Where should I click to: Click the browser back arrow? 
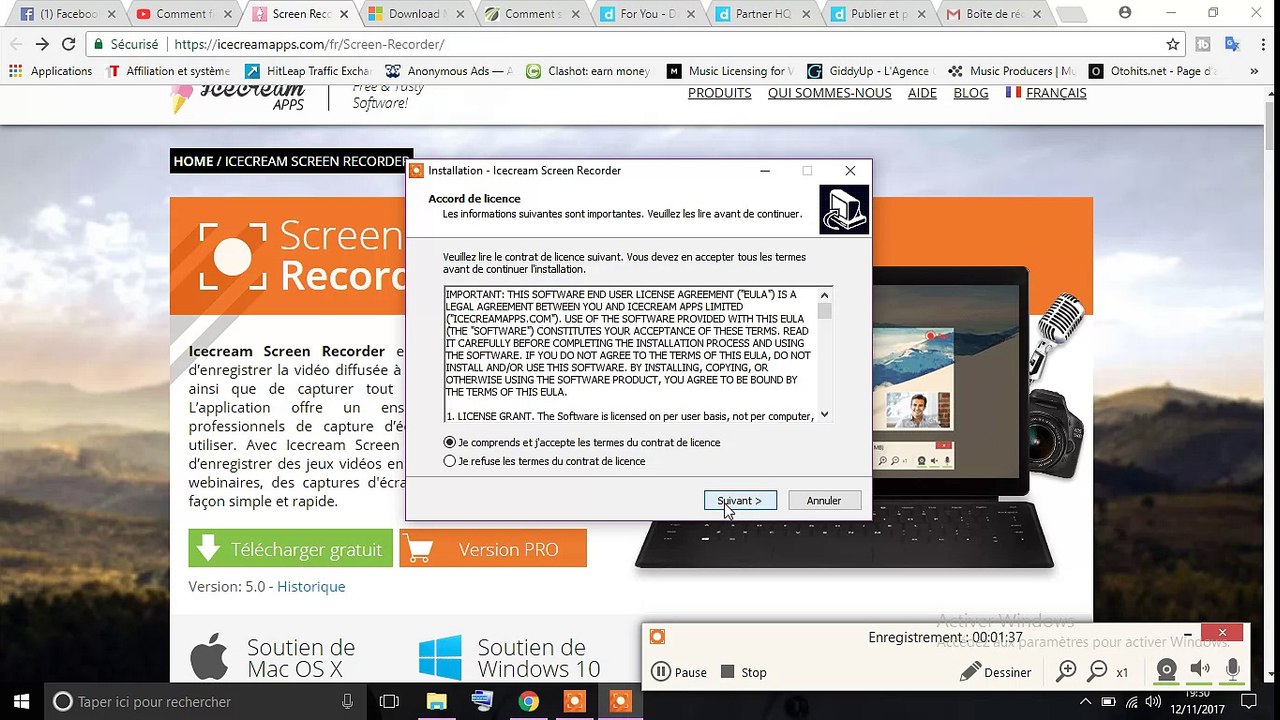click(x=16, y=44)
